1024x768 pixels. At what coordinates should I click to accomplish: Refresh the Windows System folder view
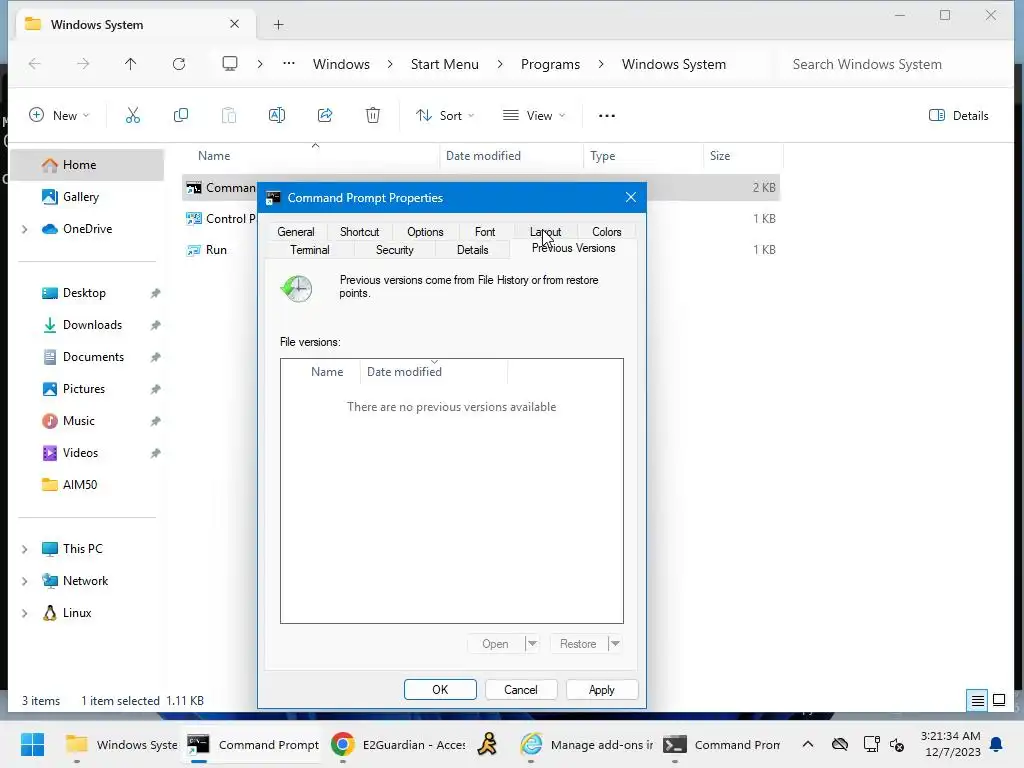coord(179,64)
